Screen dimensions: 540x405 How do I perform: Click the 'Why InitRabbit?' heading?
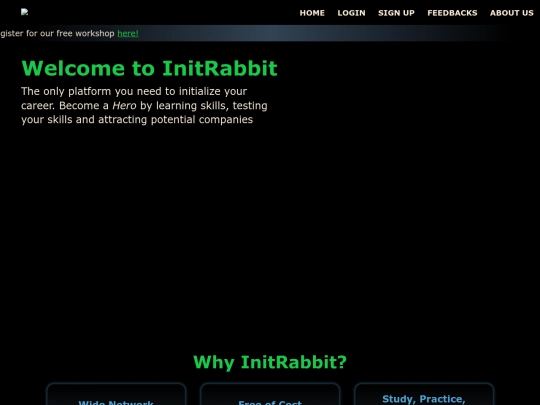tap(270, 362)
